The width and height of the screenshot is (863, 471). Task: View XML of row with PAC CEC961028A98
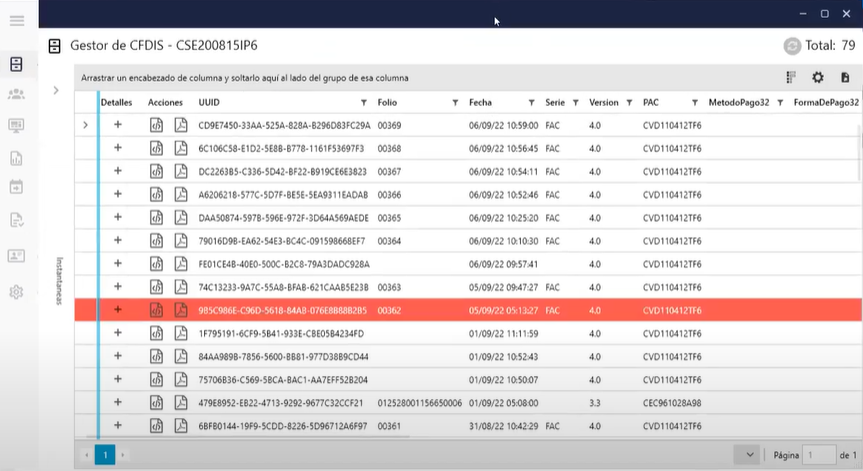point(156,403)
